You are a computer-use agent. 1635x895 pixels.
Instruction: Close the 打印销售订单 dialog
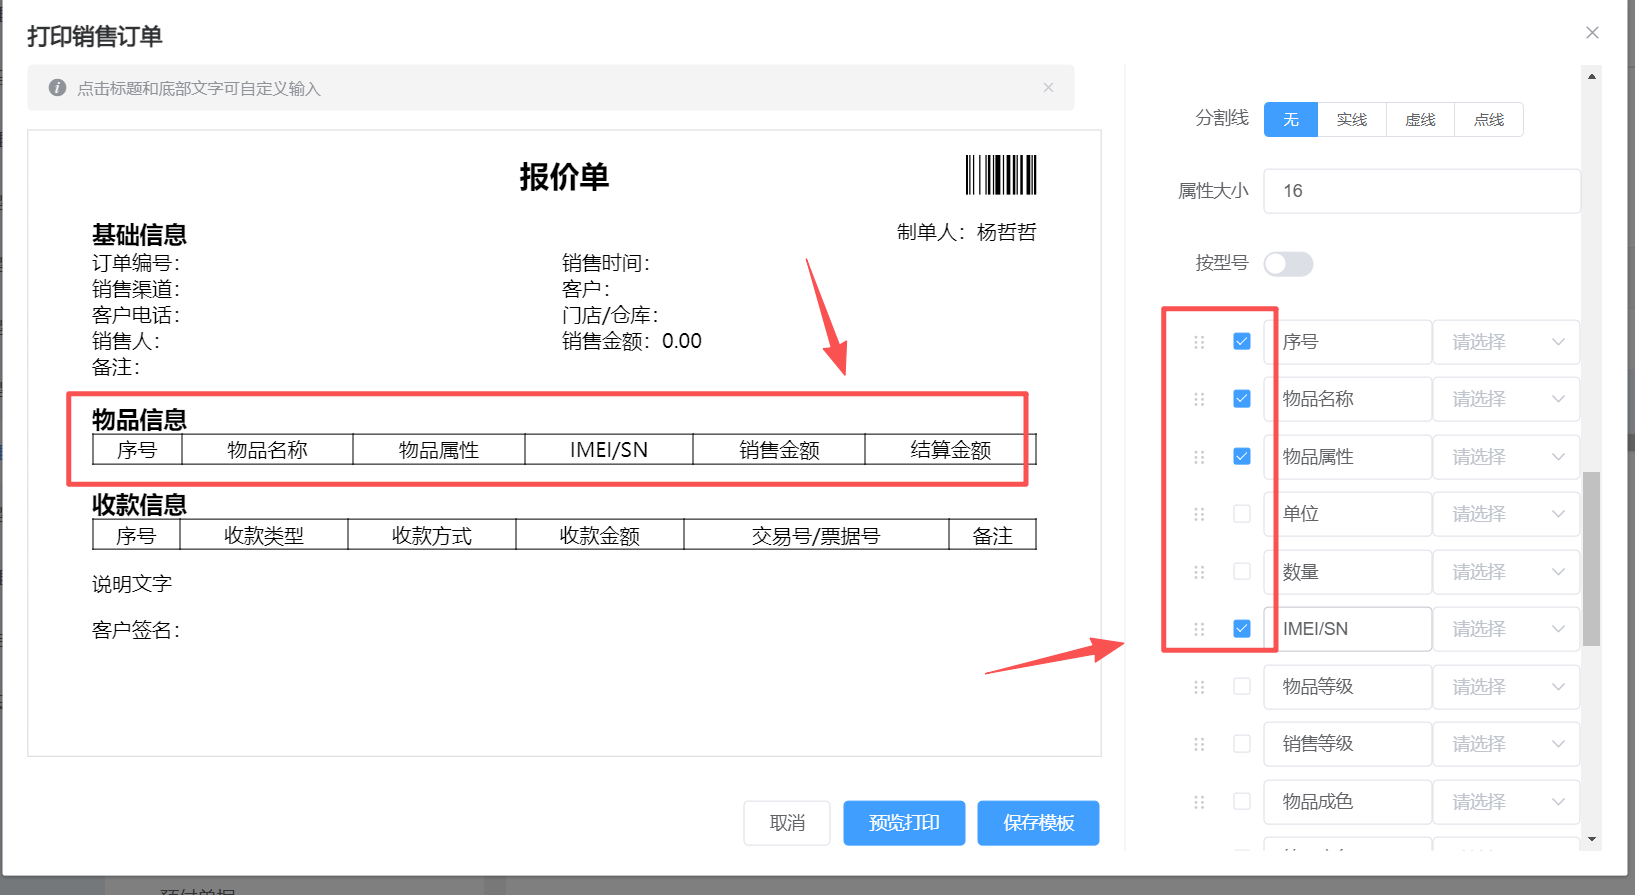pos(1592,33)
